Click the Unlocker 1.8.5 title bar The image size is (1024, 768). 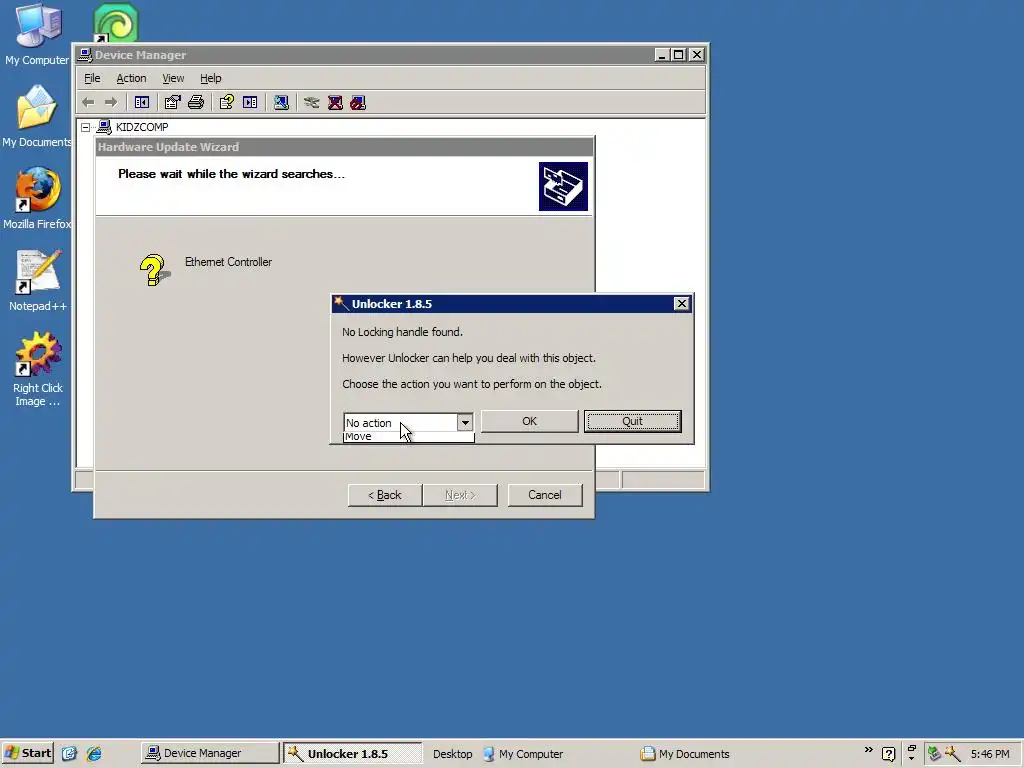tap(511, 304)
